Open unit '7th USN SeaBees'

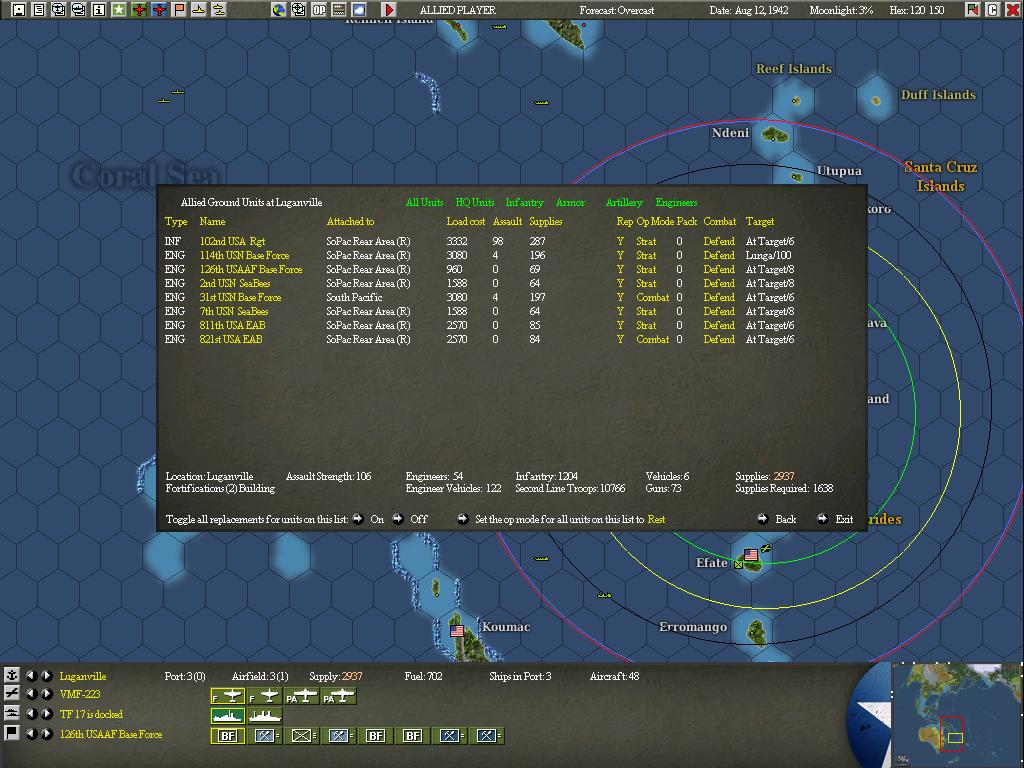point(234,311)
